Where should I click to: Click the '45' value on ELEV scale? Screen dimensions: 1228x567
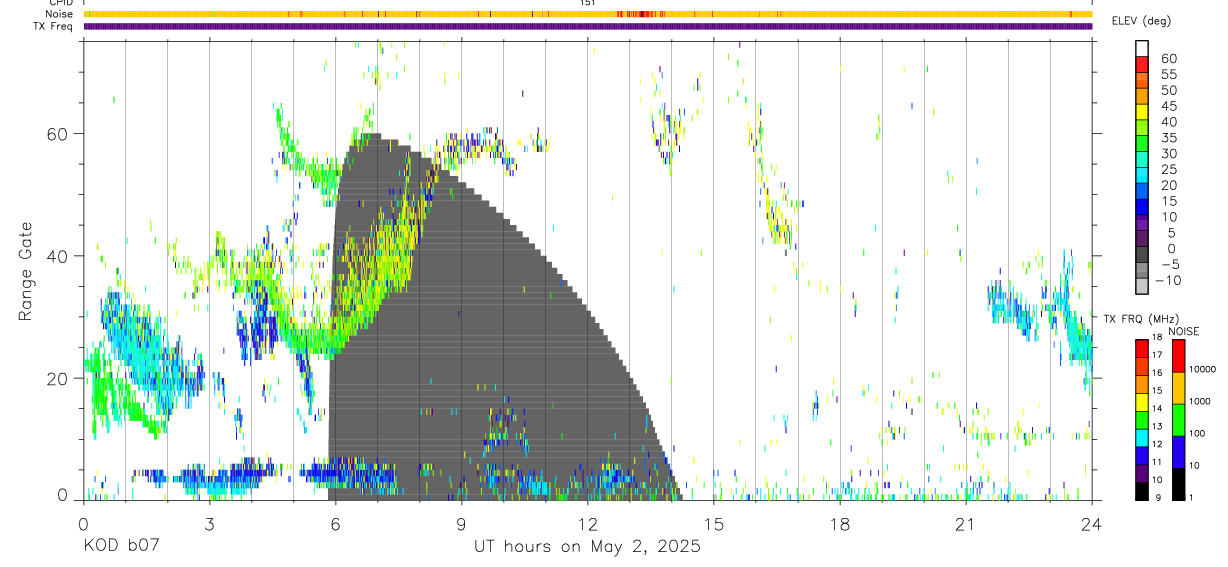[1168, 106]
